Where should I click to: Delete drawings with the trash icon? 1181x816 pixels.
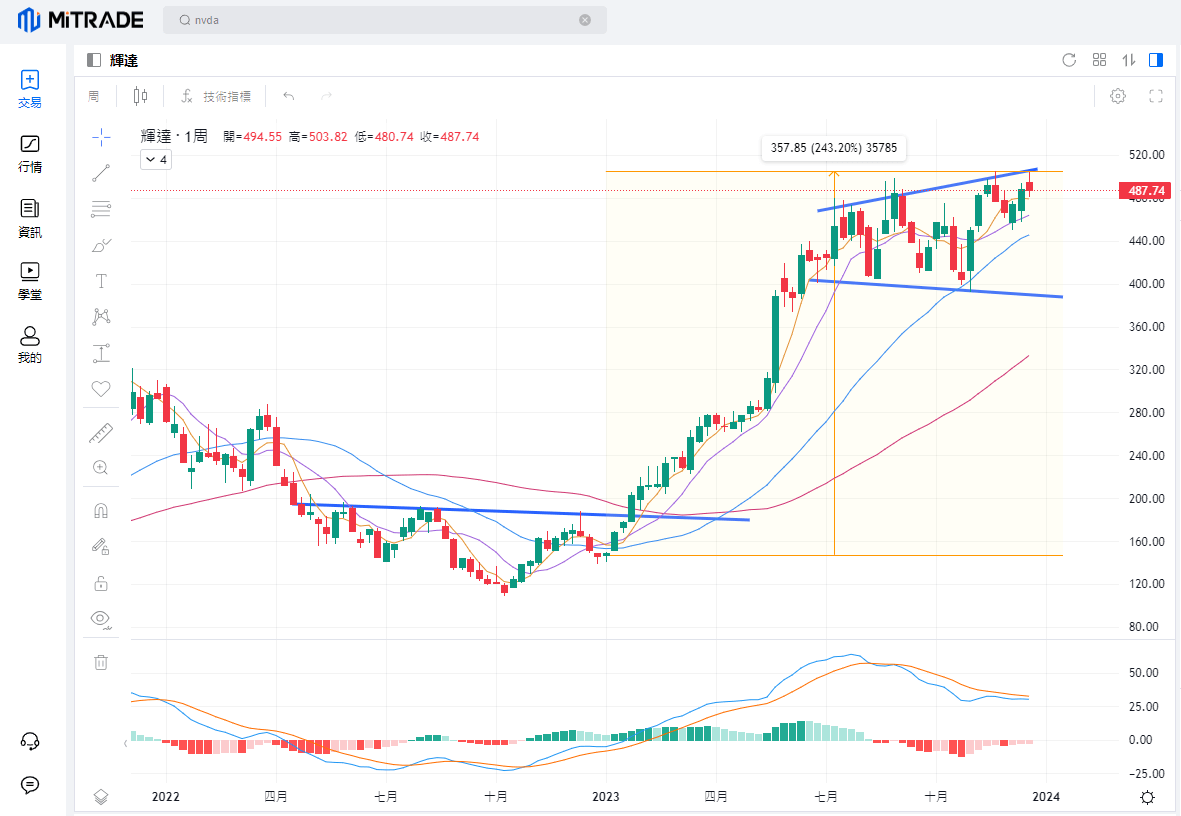tap(101, 662)
